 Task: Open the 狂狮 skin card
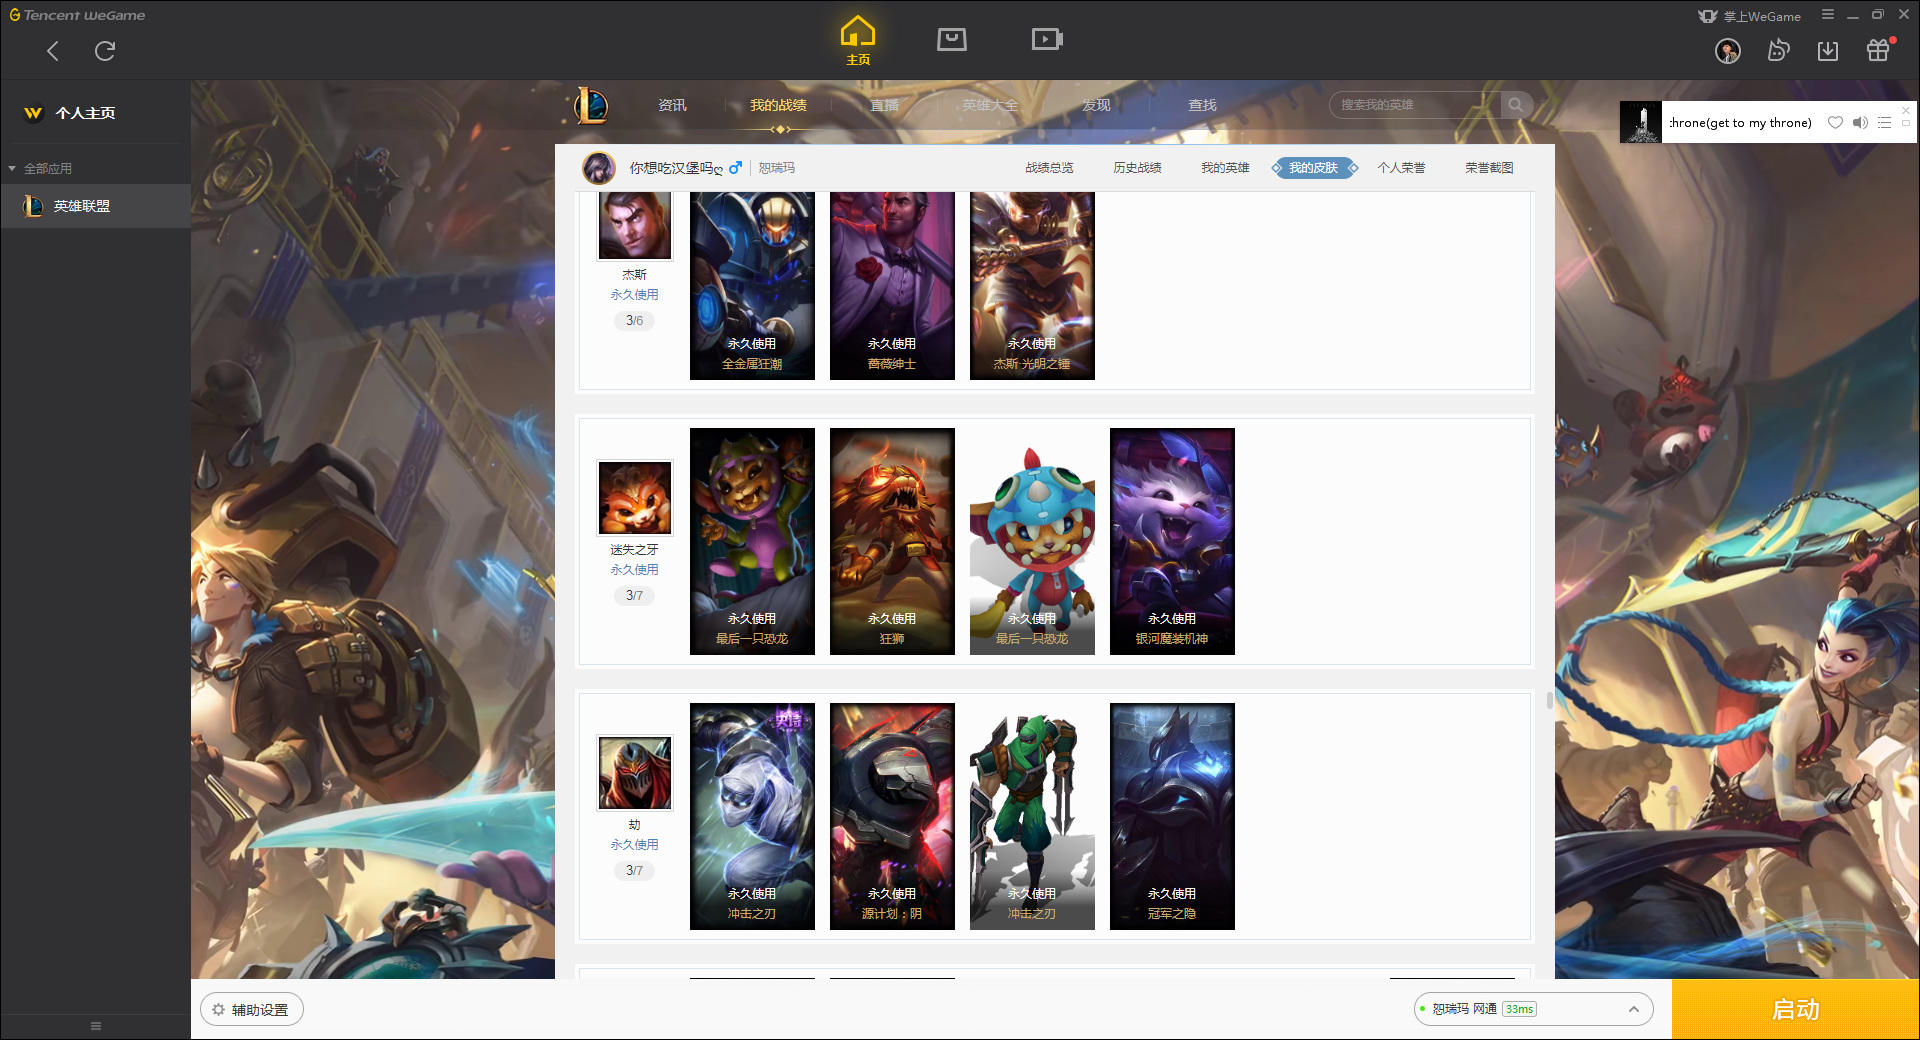tap(892, 541)
